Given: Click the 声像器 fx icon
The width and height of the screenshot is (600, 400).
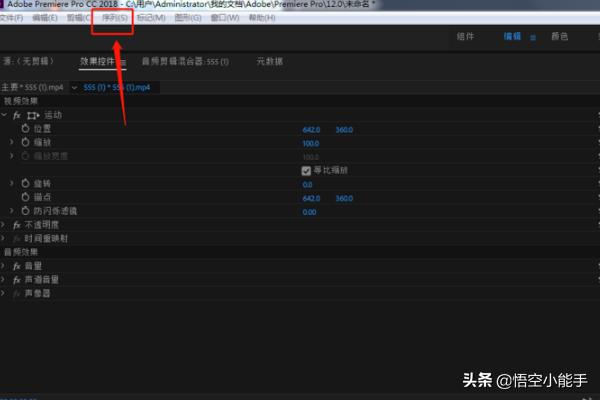Looking at the screenshot, I should coord(17,294).
